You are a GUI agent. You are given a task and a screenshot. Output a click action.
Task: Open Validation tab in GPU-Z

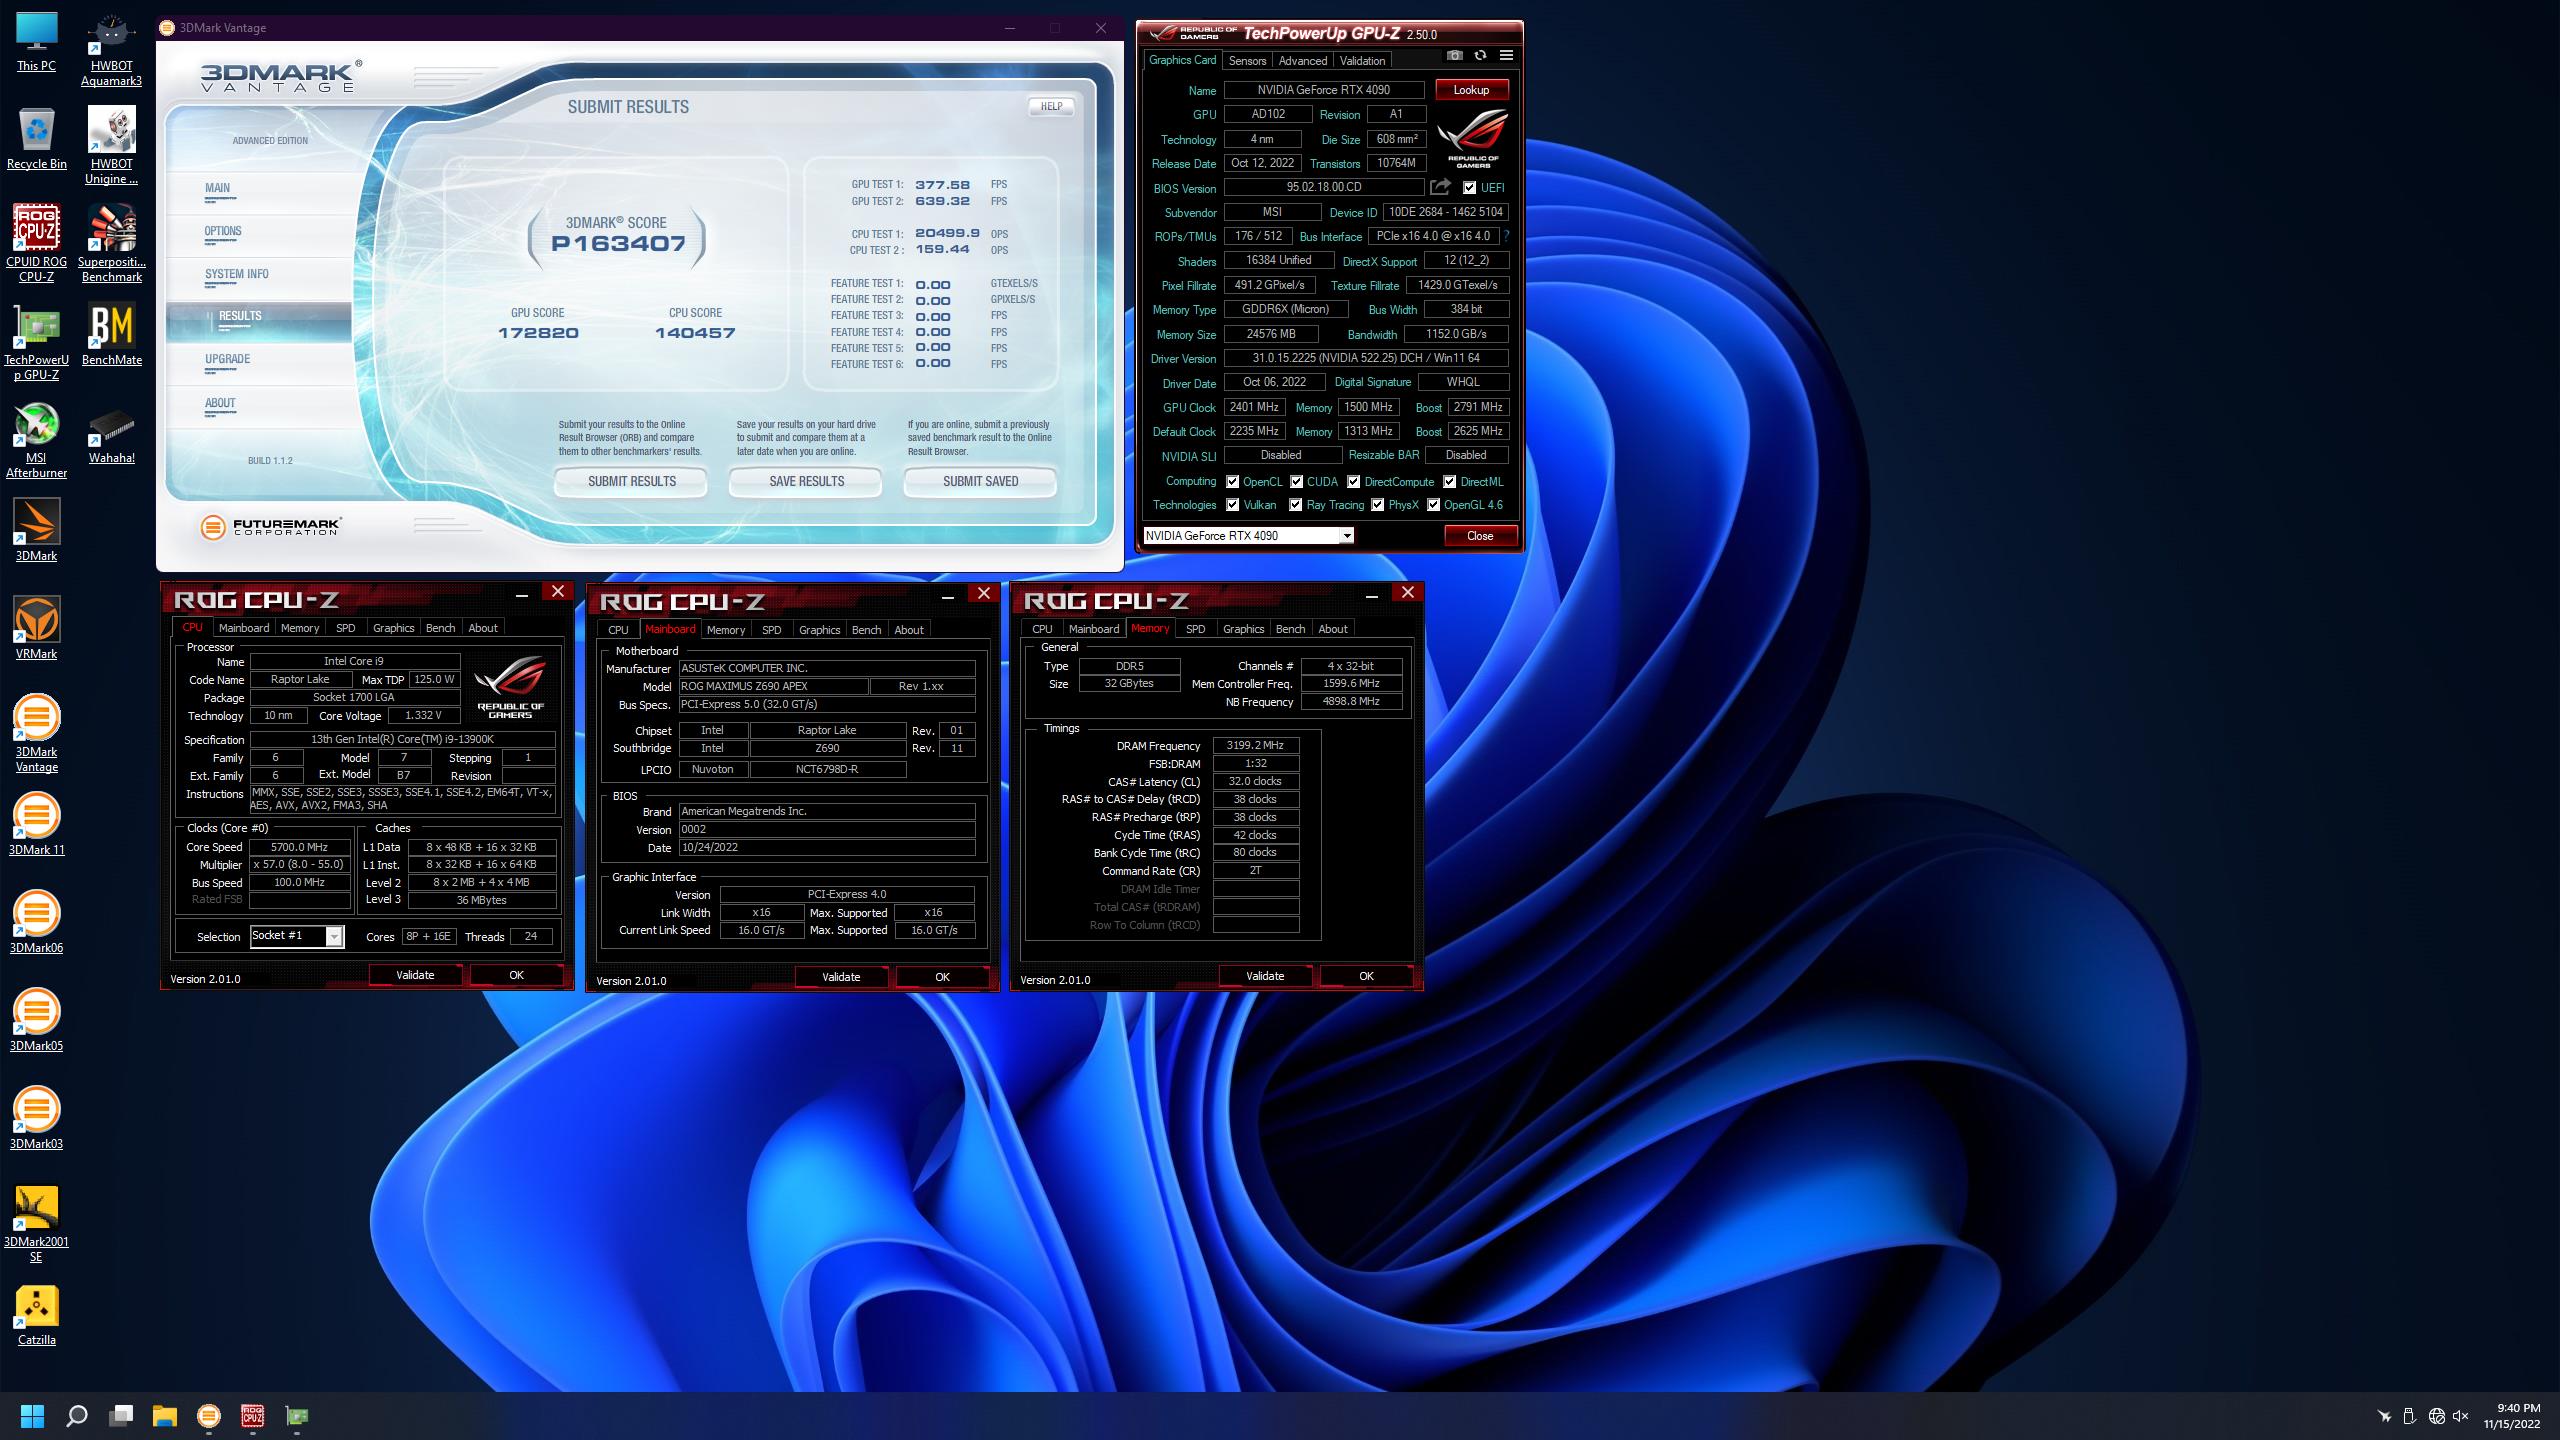(x=1362, y=61)
